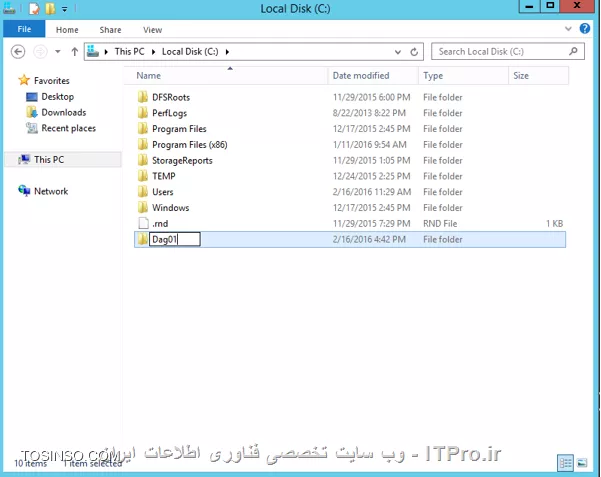Select Favorites in navigation pane
Viewport: 601px width, 477px height.
(52, 81)
